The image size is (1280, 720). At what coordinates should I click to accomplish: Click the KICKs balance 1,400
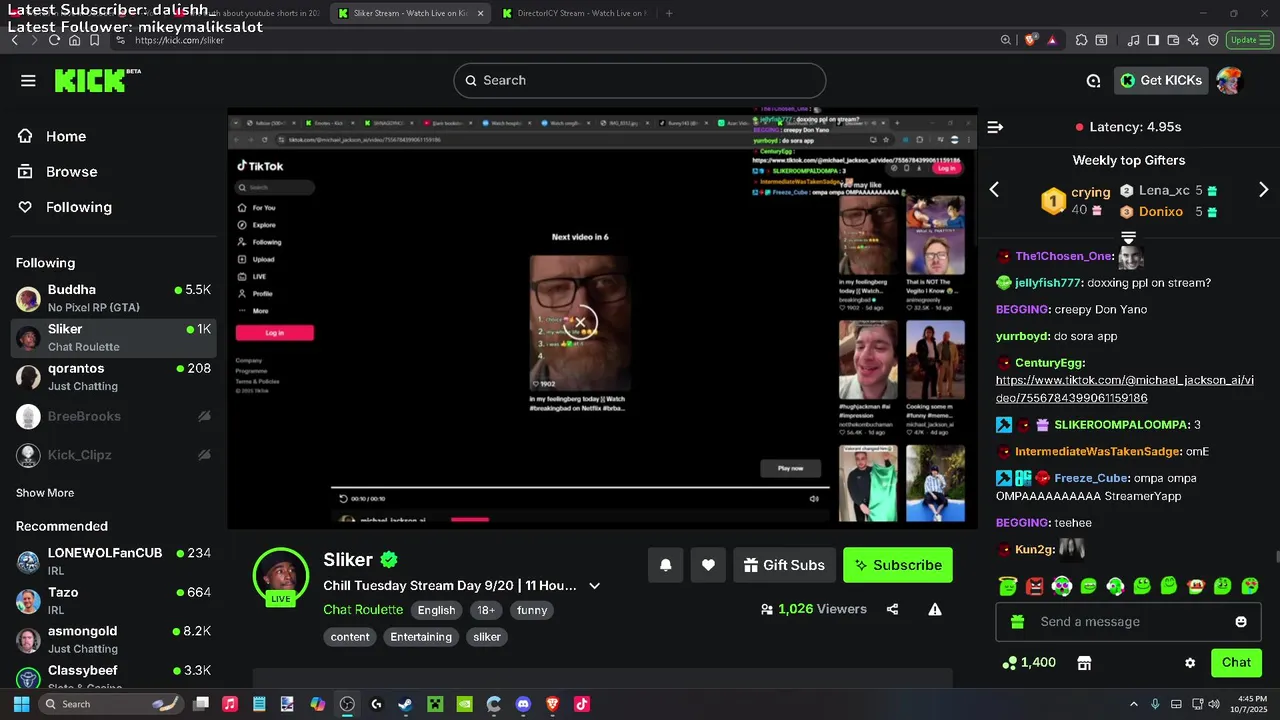click(1029, 663)
